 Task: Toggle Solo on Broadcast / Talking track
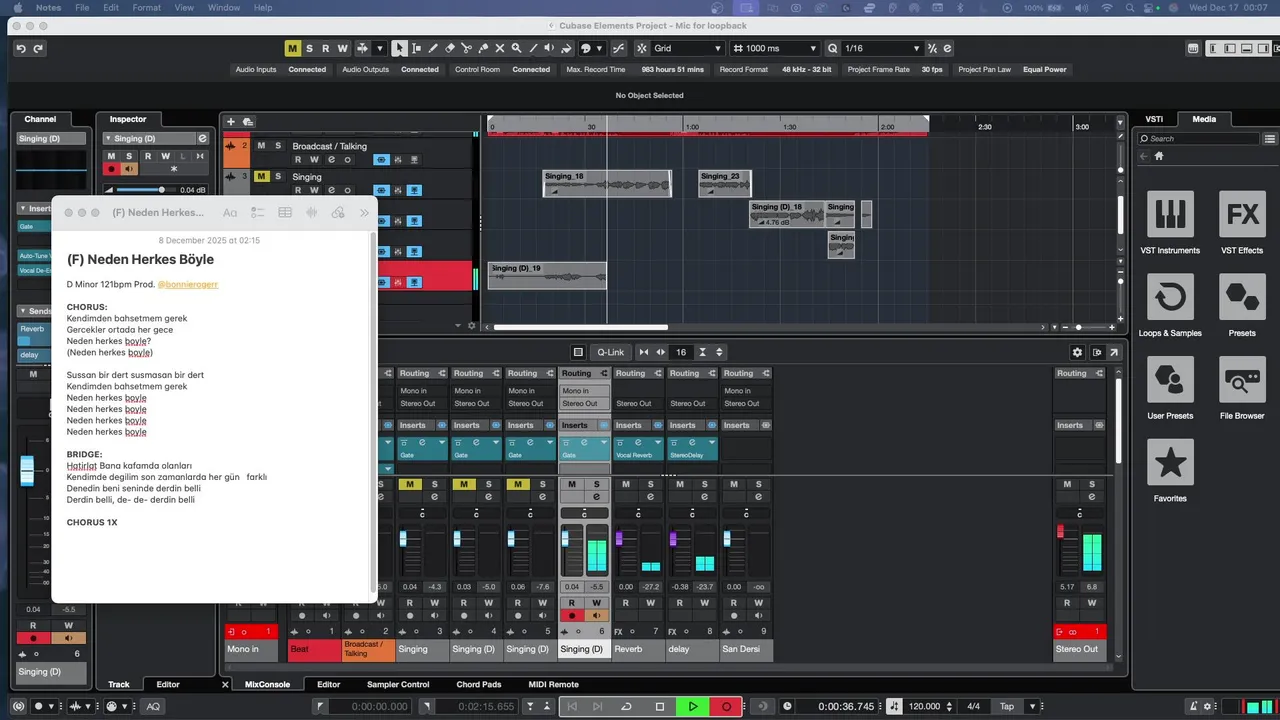(x=278, y=146)
